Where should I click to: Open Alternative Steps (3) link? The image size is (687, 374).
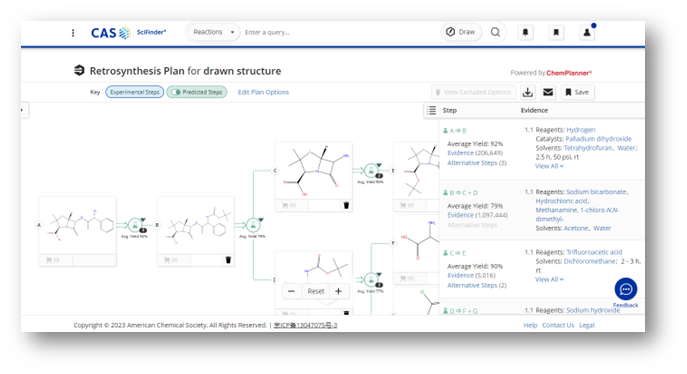click(x=477, y=163)
